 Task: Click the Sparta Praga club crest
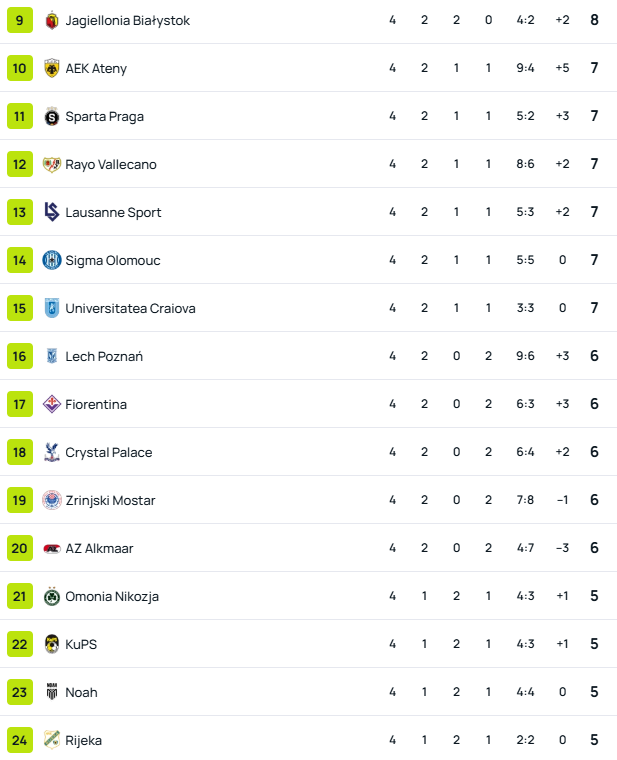point(52,117)
